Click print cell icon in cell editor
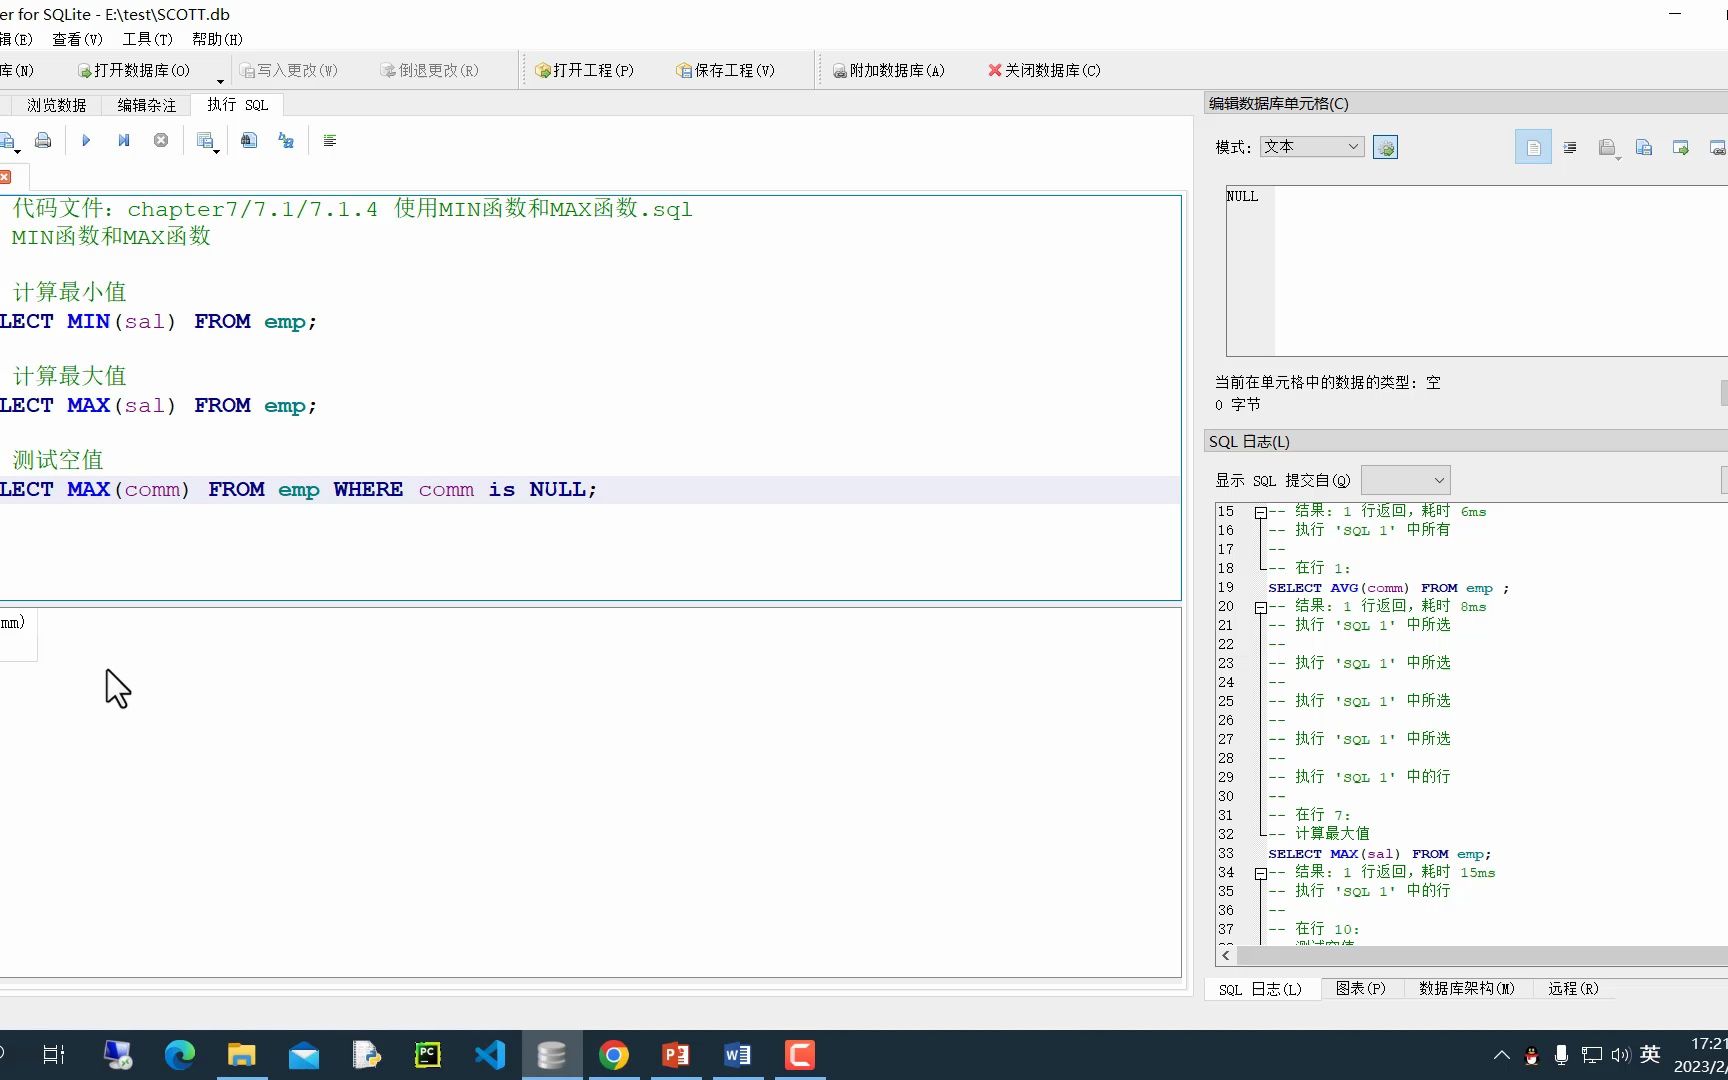Viewport: 1728px width, 1080px height. 1608,148
